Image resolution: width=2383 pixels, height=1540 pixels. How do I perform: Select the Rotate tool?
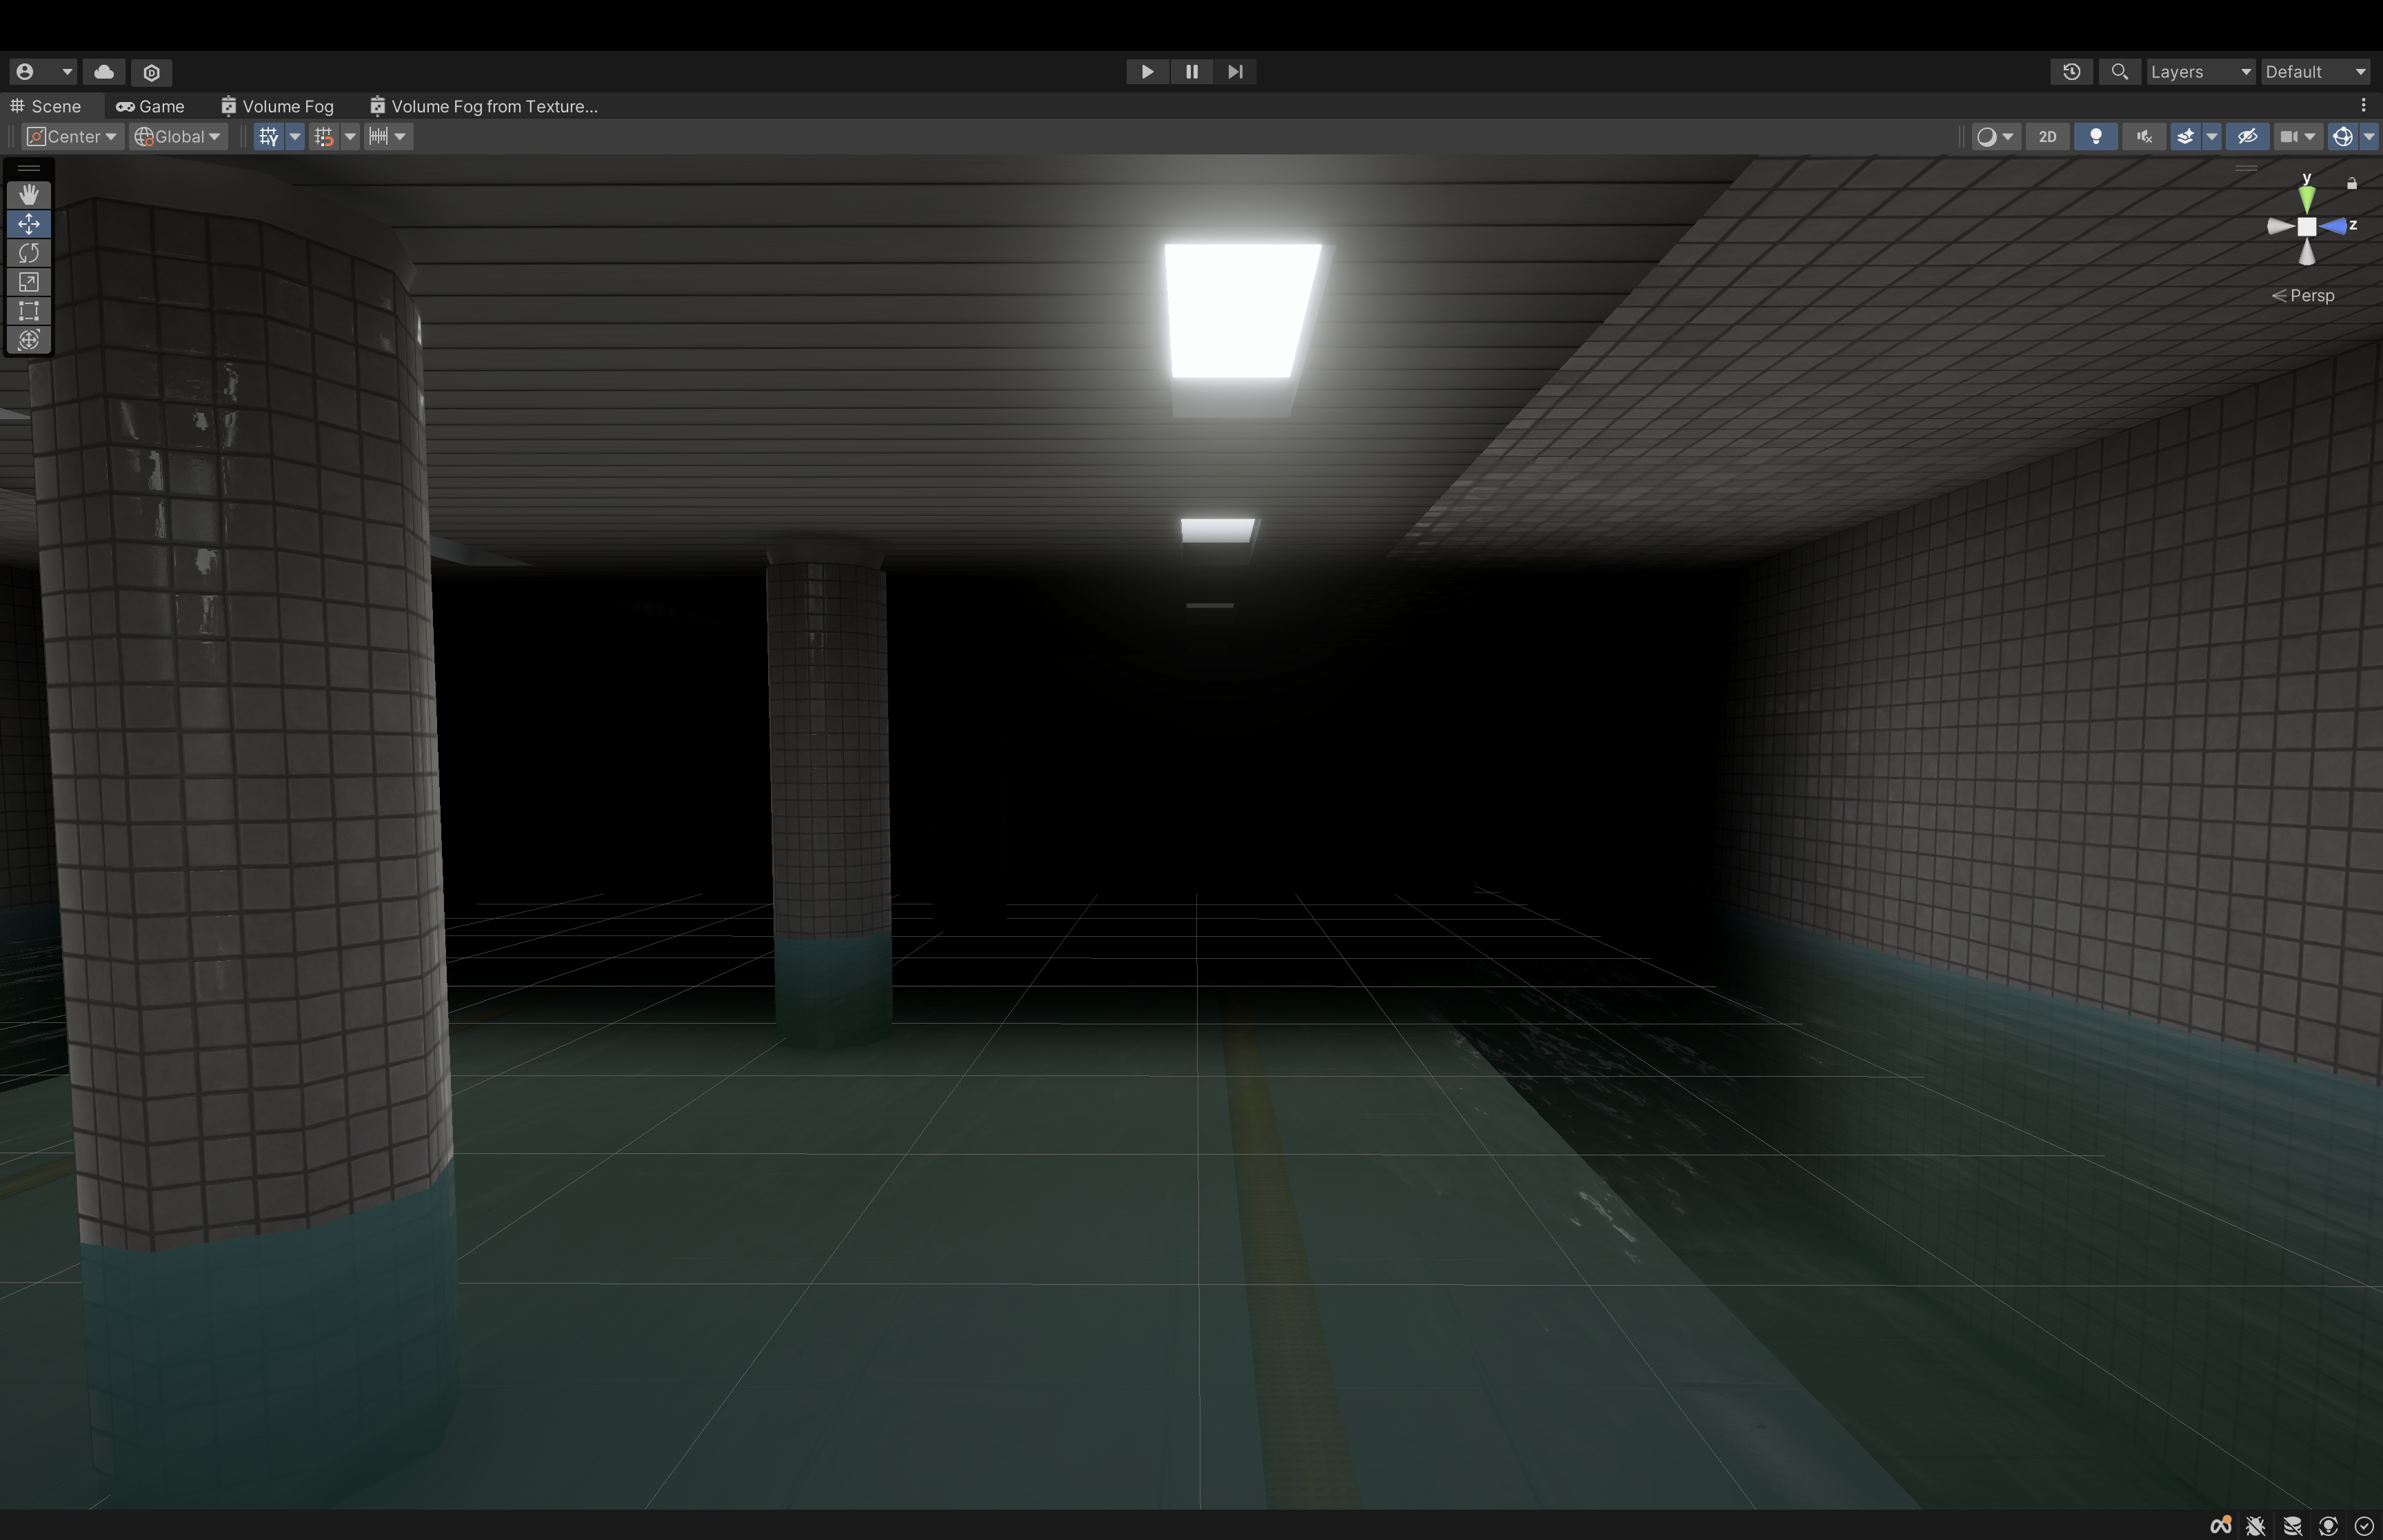coord(29,253)
